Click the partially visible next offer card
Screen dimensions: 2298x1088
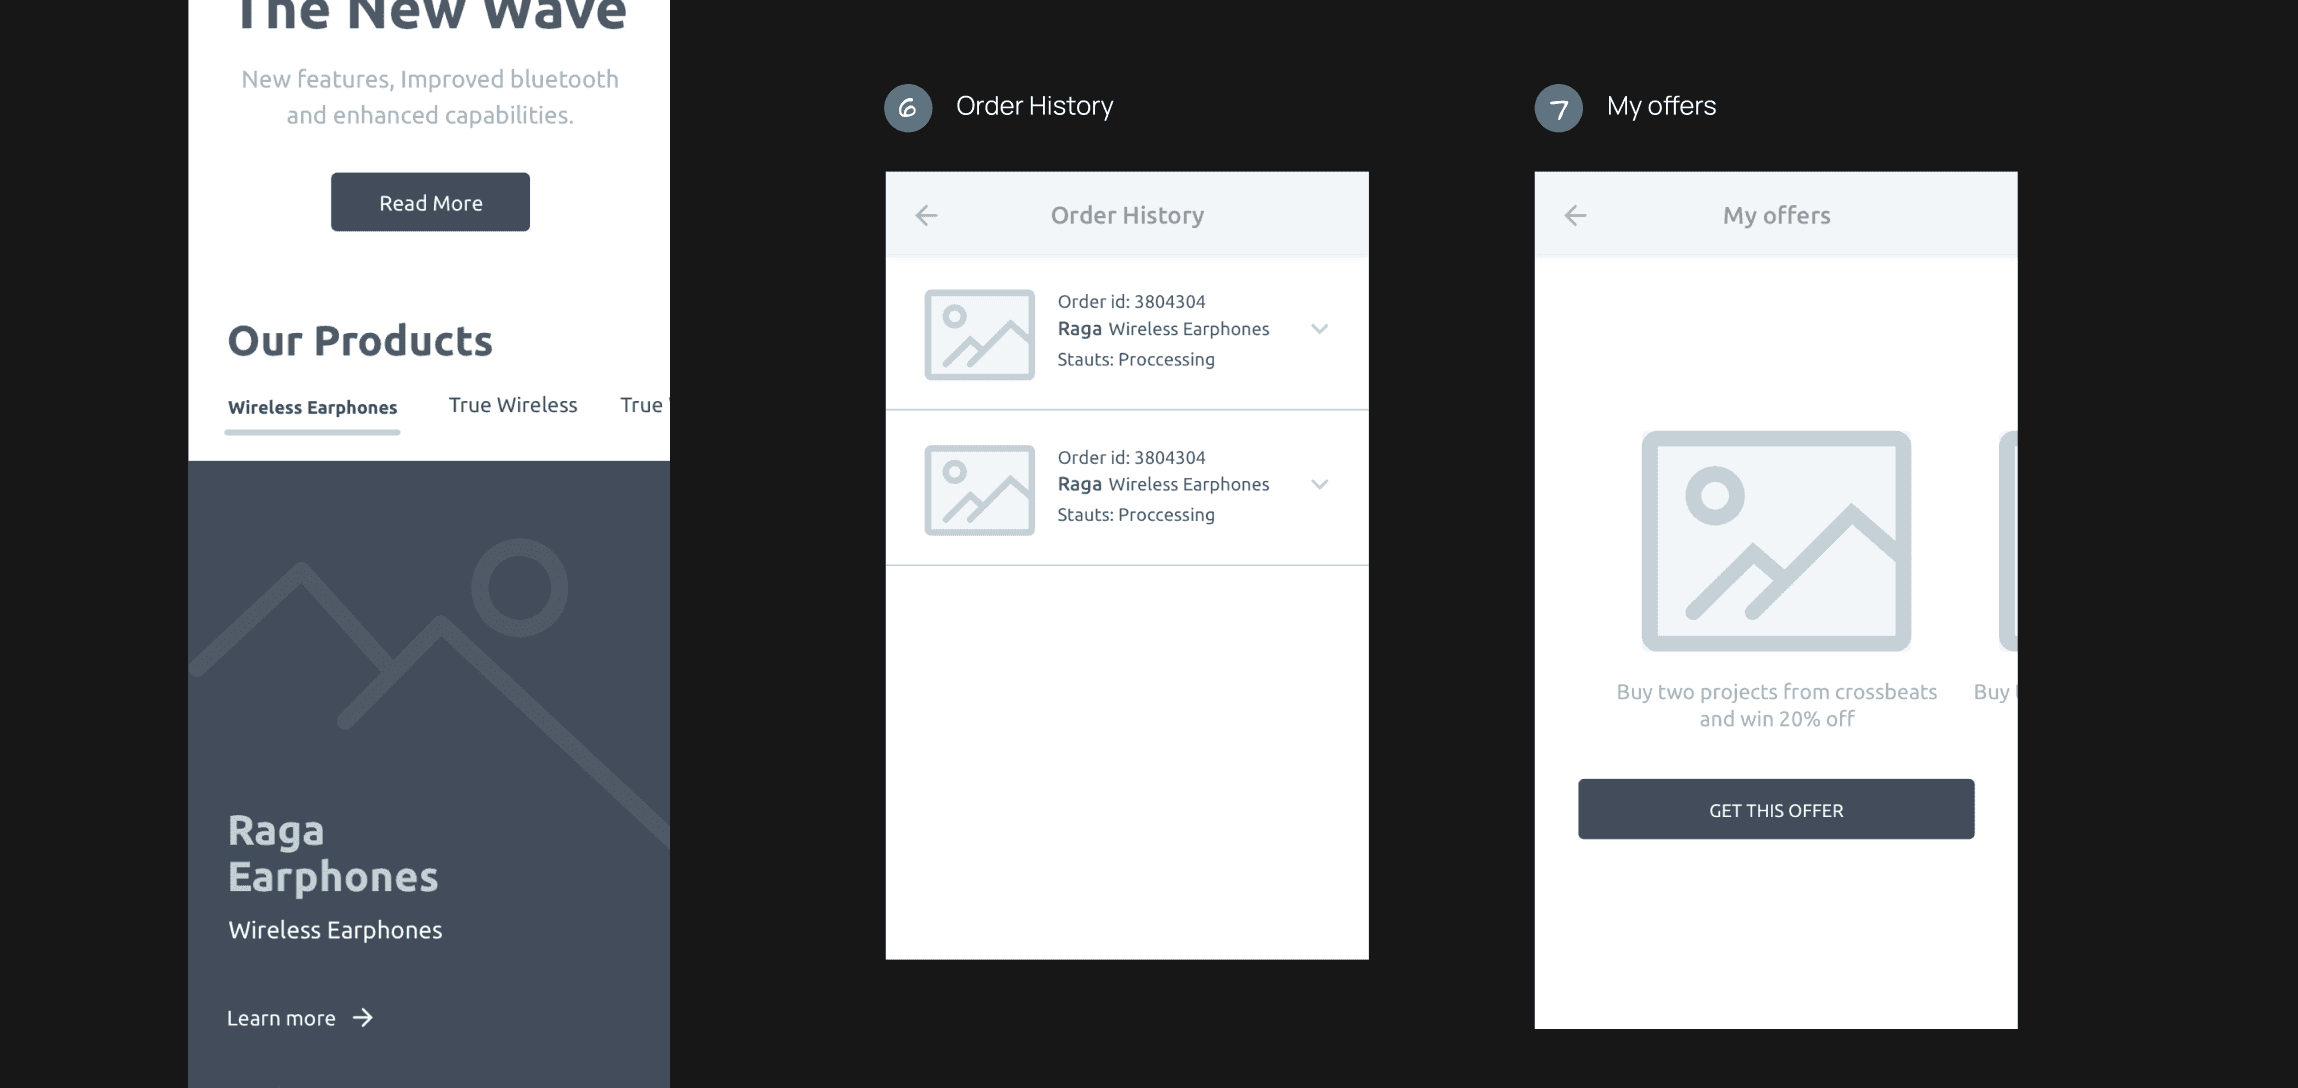(x=2007, y=541)
